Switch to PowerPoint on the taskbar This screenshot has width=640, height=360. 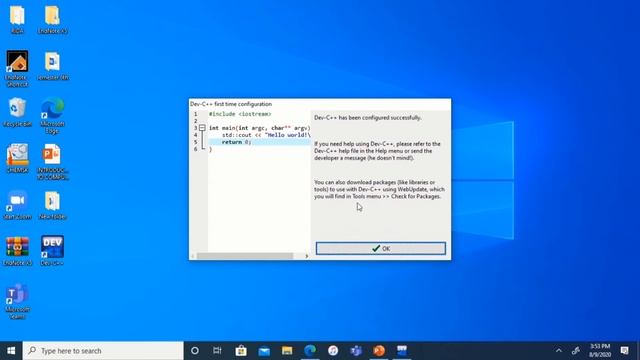(x=379, y=351)
